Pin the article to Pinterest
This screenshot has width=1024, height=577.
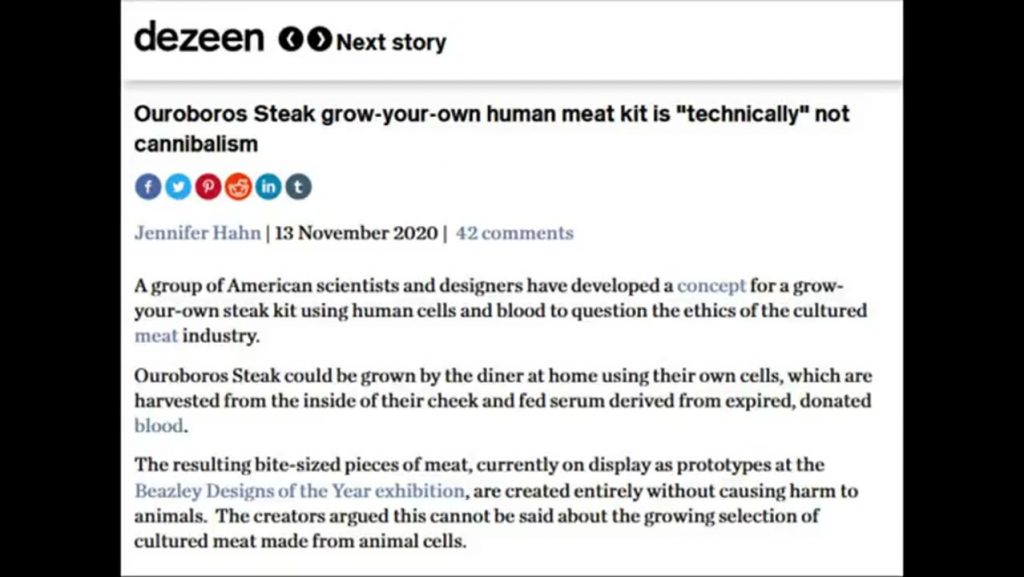point(207,187)
